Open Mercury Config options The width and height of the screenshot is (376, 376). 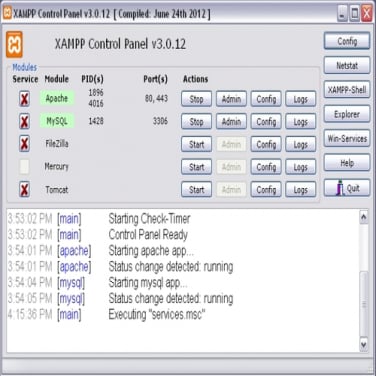point(266,167)
